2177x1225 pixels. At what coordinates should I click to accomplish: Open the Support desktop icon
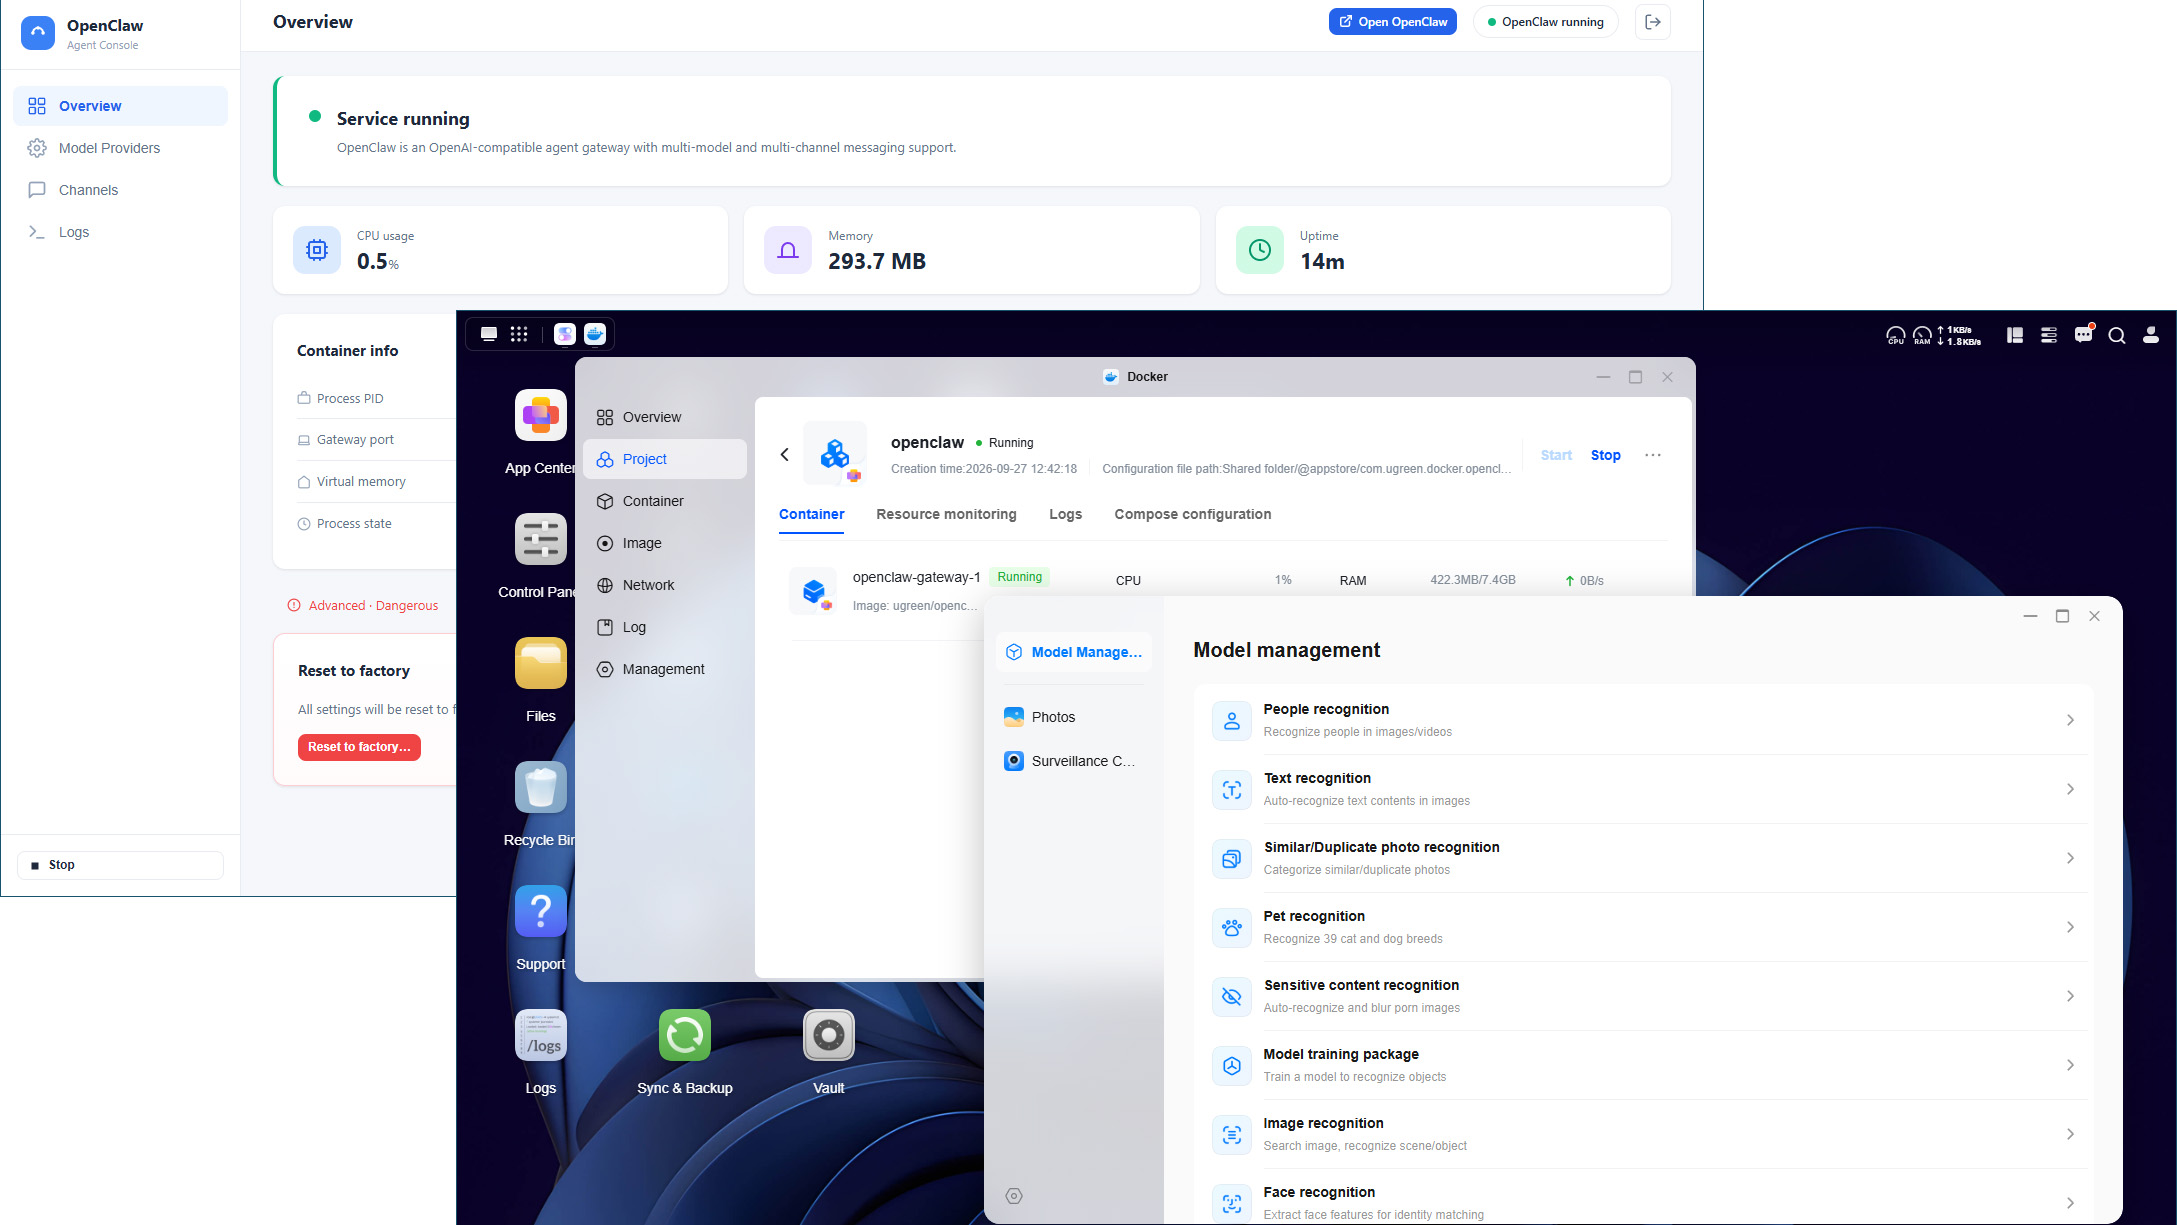(540, 912)
